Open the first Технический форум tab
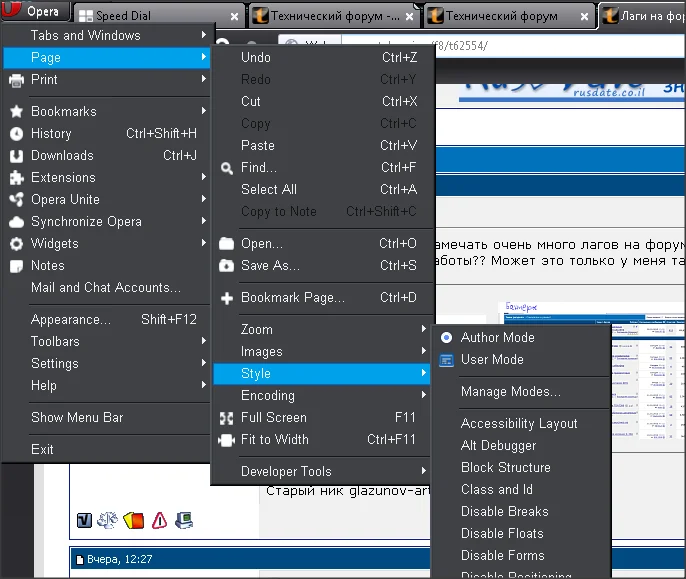Image resolution: width=686 pixels, height=579 pixels. pyautogui.click(x=334, y=16)
